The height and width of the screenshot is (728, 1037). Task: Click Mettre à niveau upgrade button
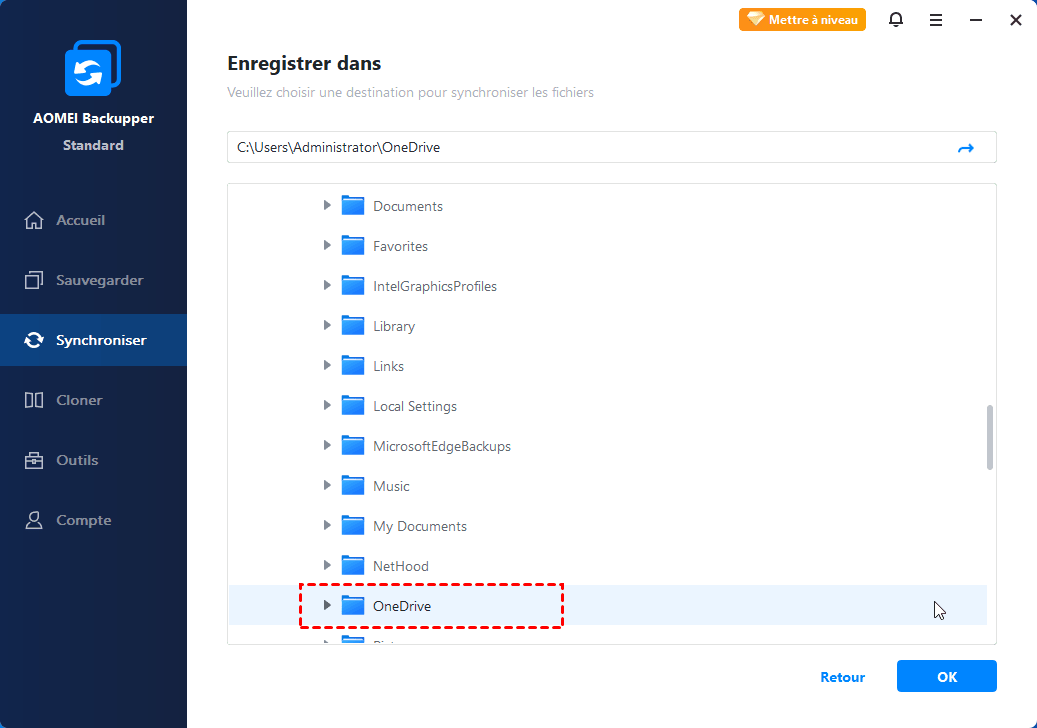pyautogui.click(x=802, y=20)
